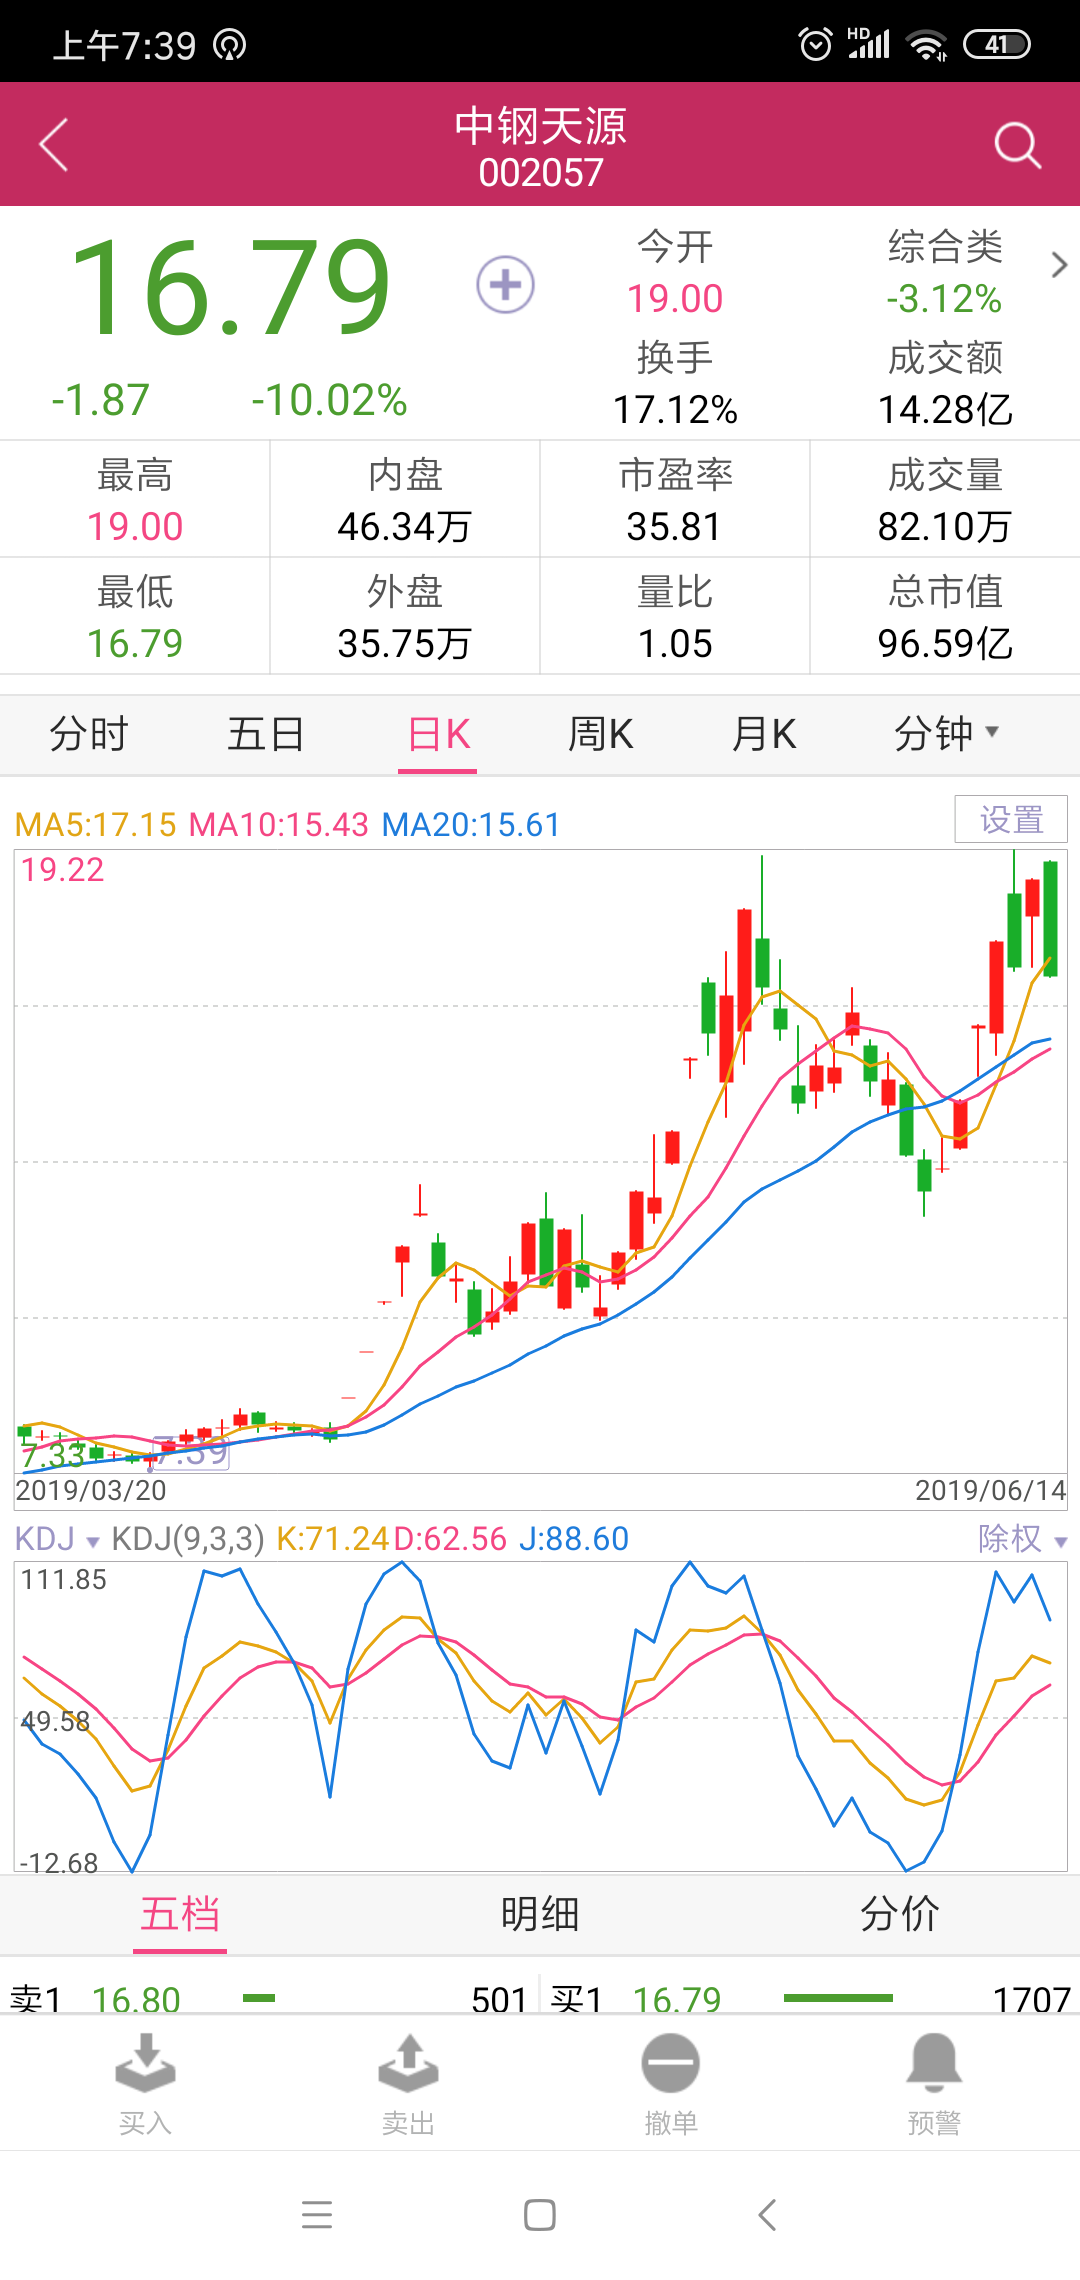This screenshot has width=1080, height=2280.
Task: Tap the current price 16.79
Action: [x=230, y=287]
